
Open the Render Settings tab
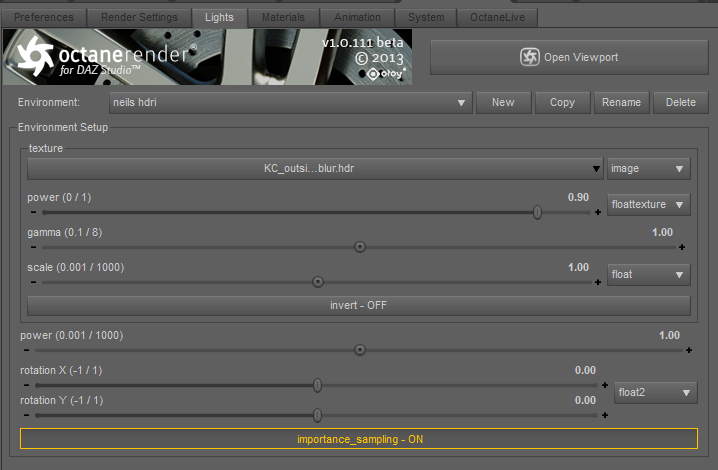[139, 17]
